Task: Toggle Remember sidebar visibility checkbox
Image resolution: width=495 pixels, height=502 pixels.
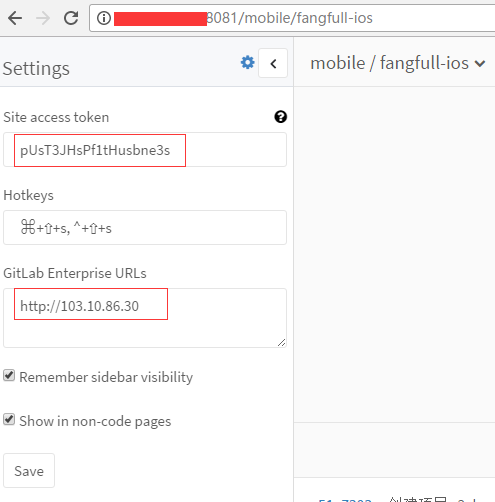Action: (x=9, y=375)
